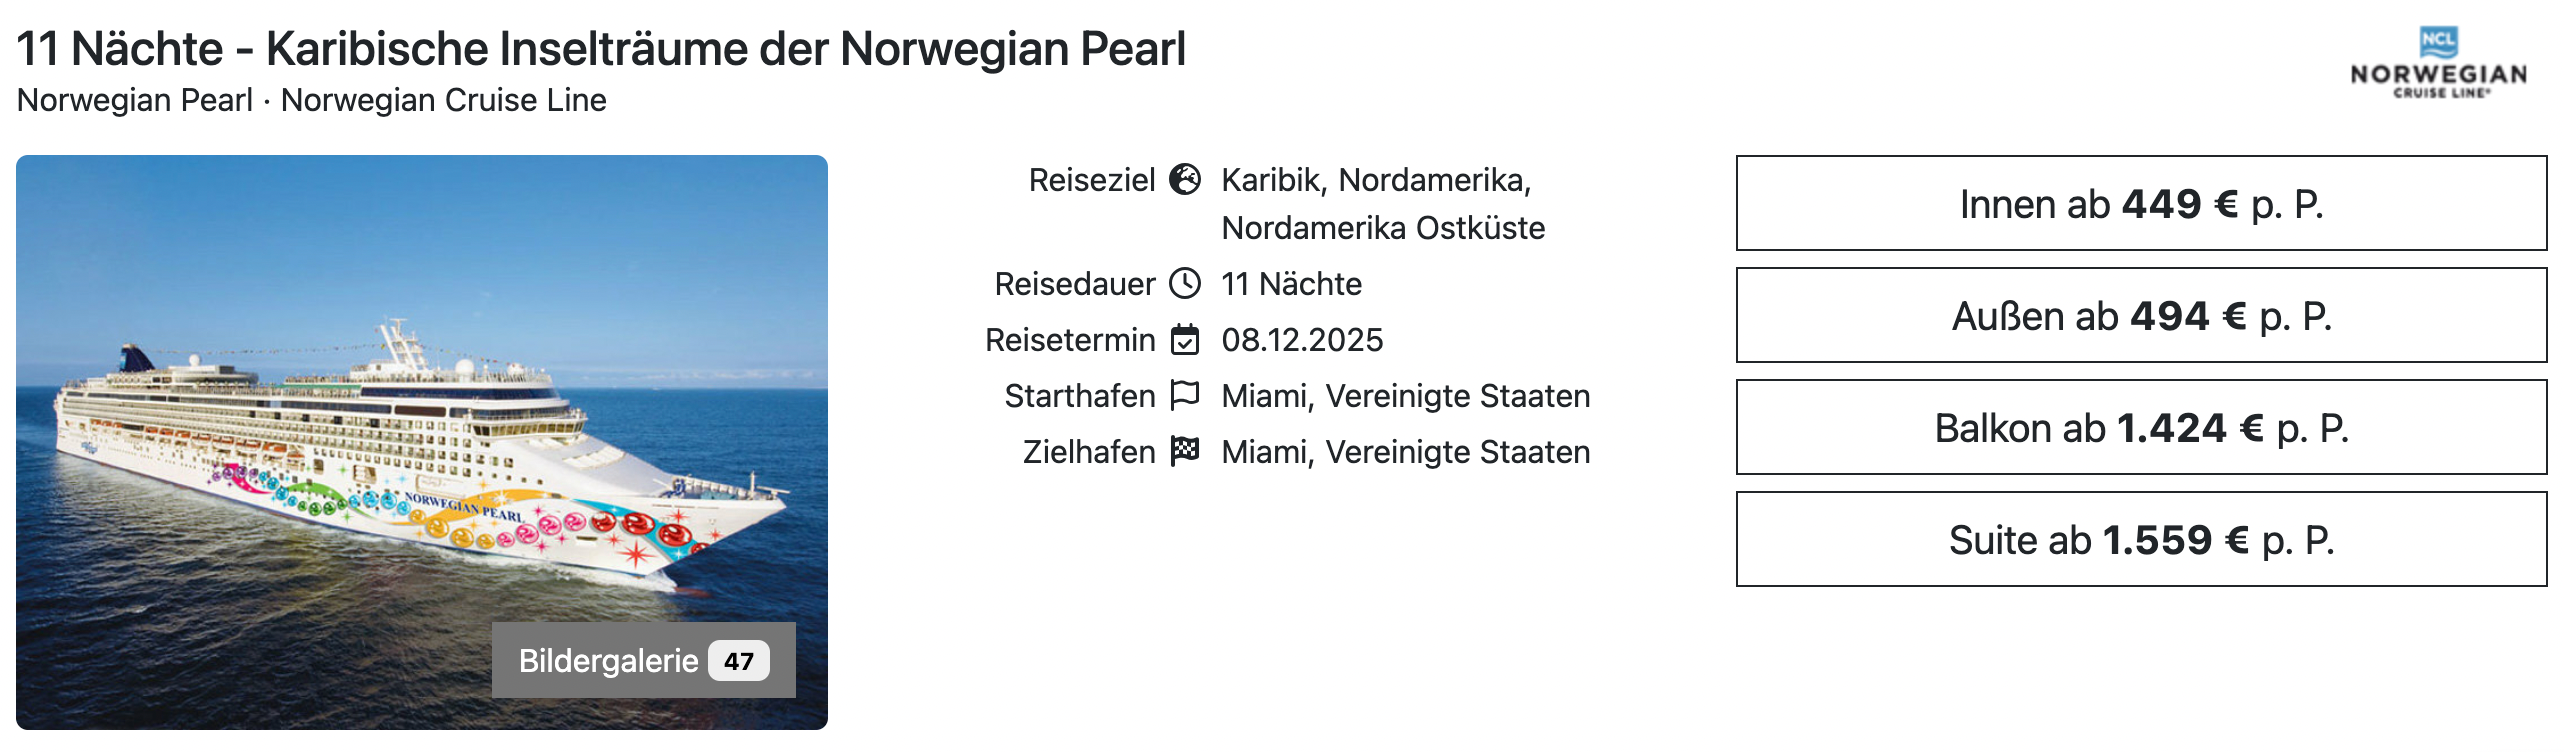Click the checkered flag icon beside Zielhafen
The image size is (2564, 752).
pyautogui.click(x=1186, y=452)
